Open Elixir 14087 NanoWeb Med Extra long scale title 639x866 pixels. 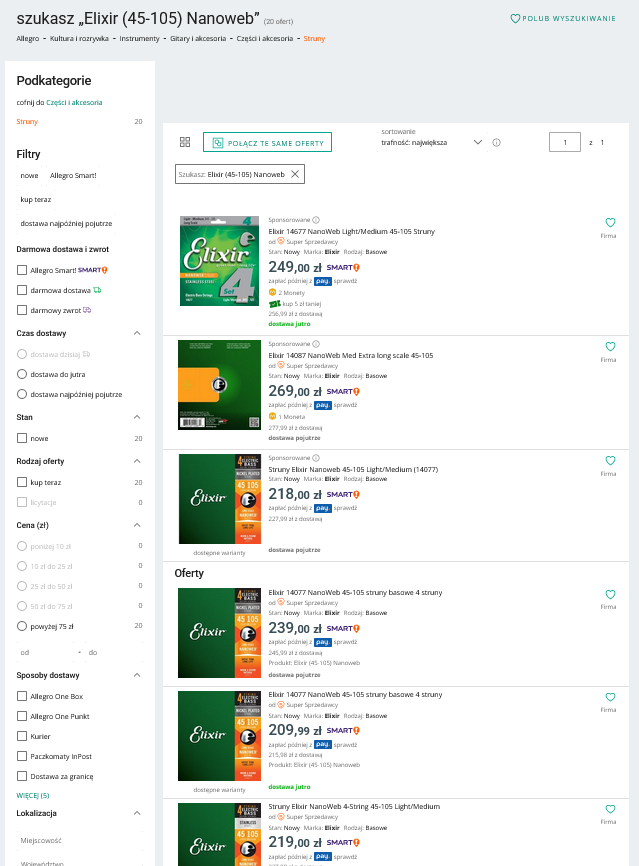pyautogui.click(x=351, y=355)
